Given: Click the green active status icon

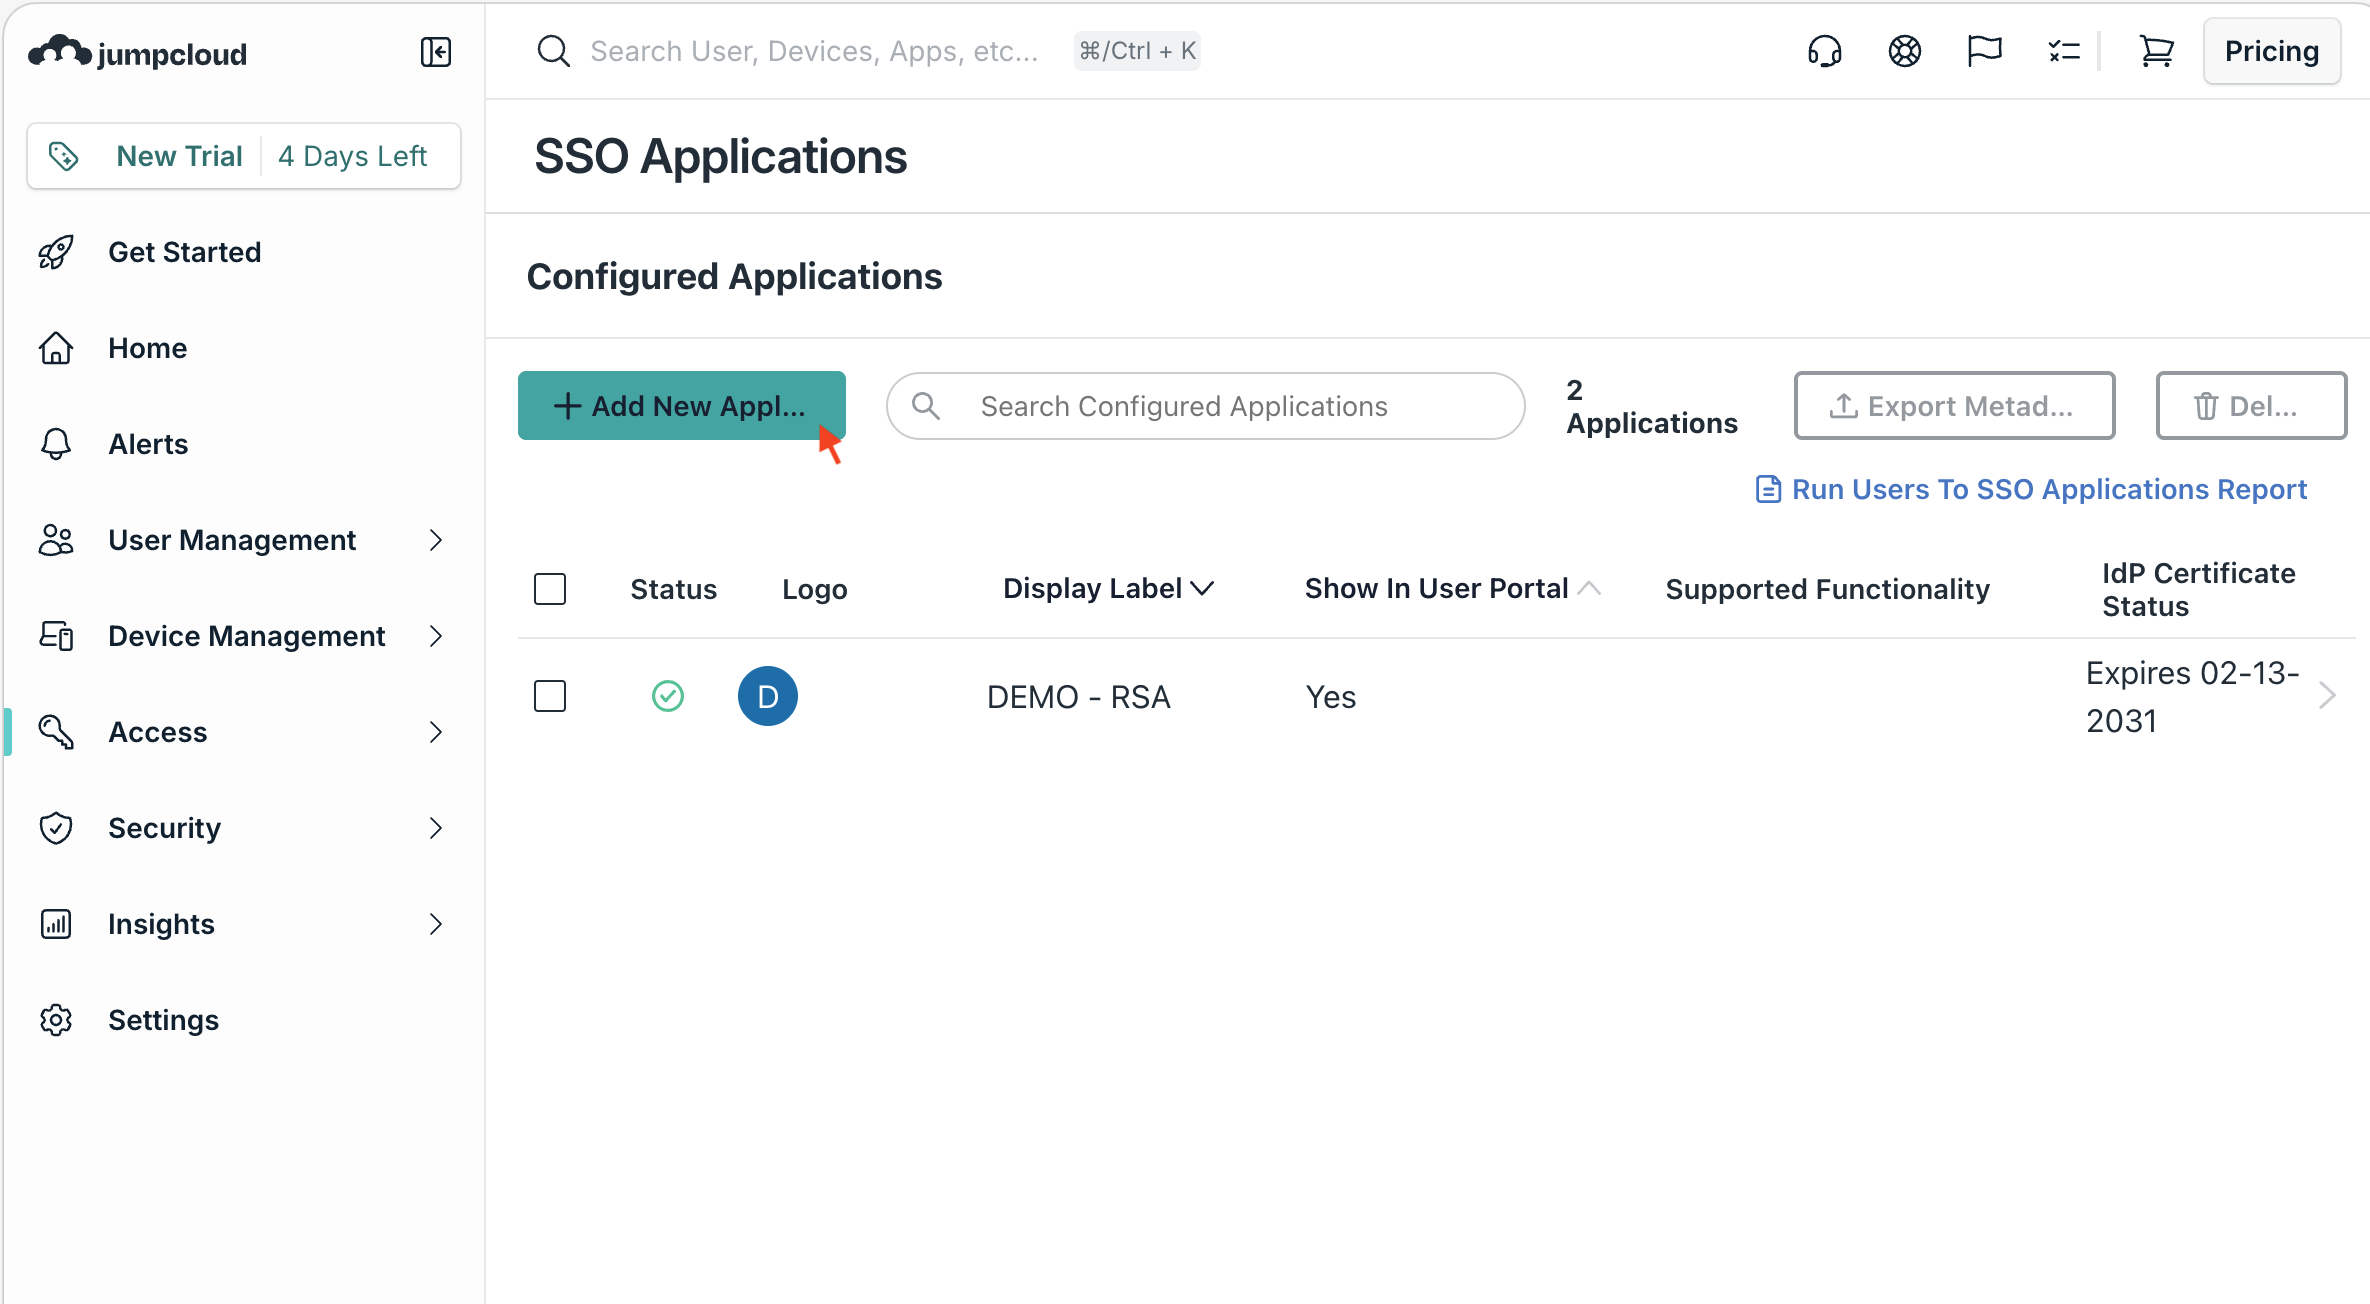Looking at the screenshot, I should pos(667,696).
